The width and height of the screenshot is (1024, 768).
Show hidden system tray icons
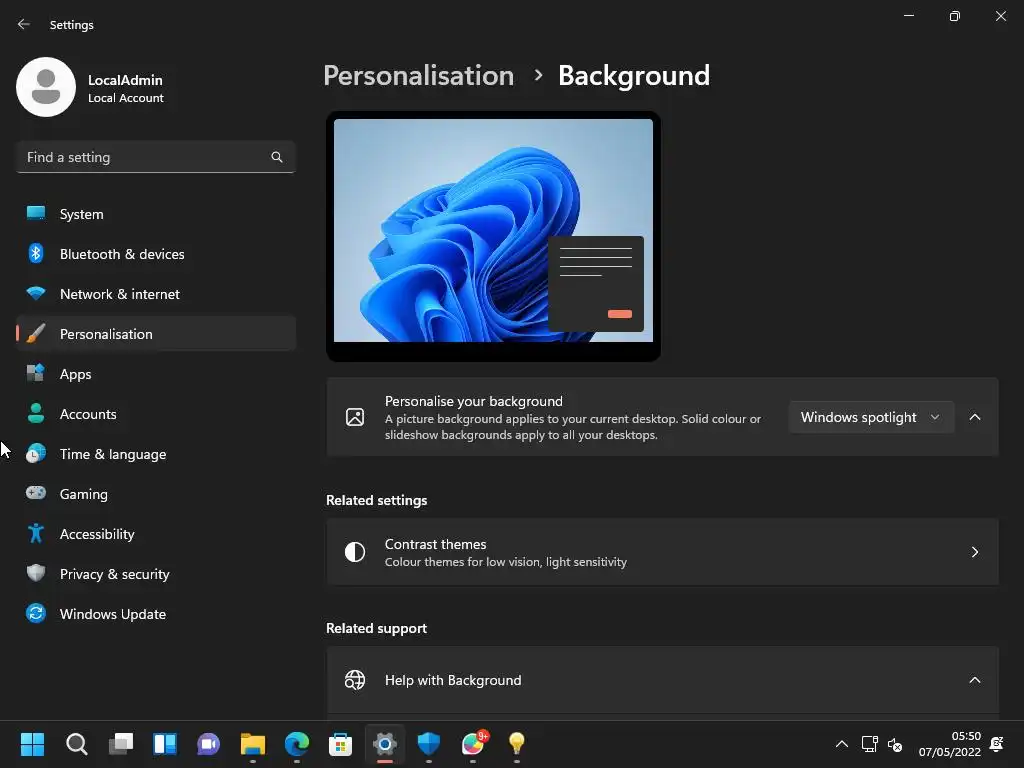coord(842,744)
